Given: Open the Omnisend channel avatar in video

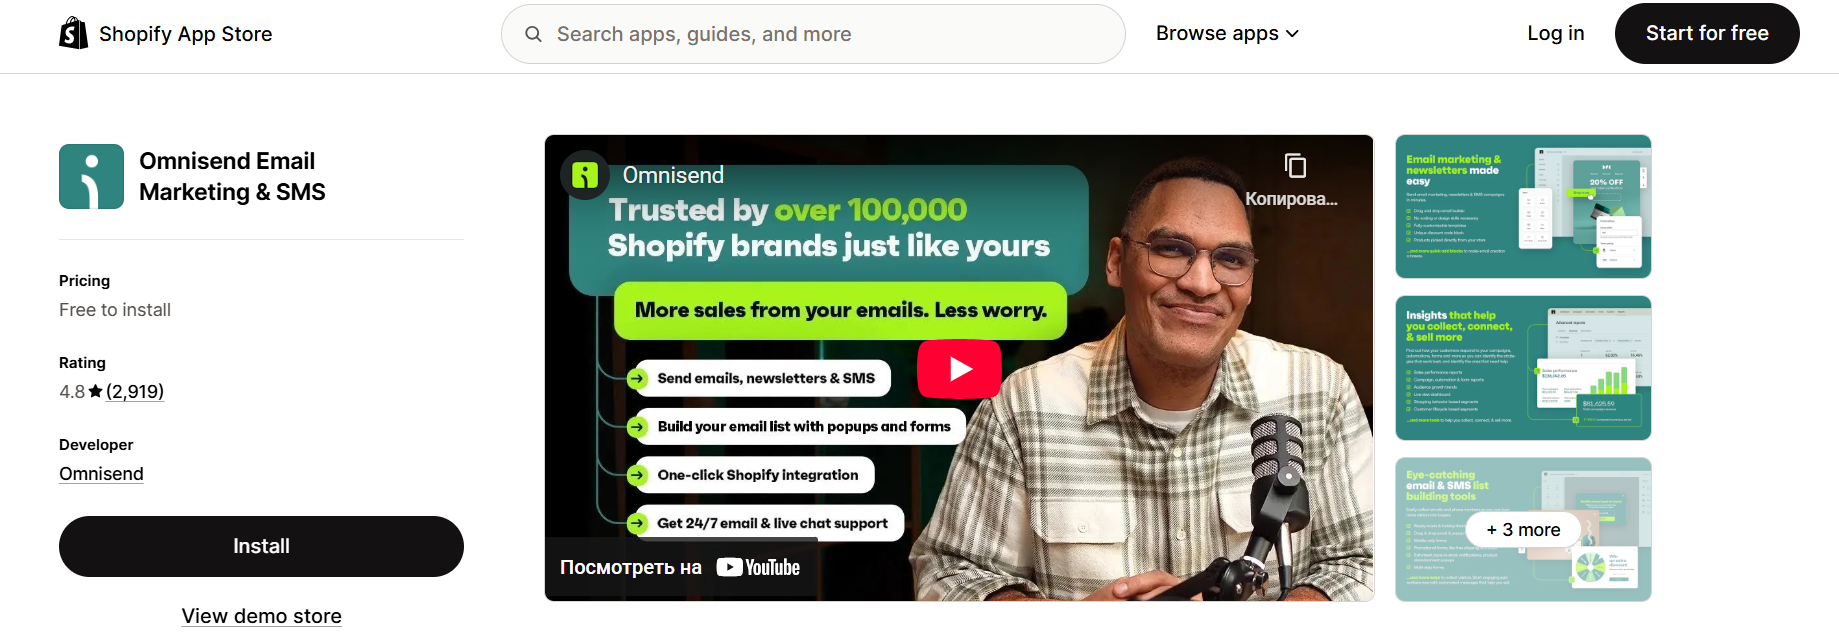Looking at the screenshot, I should pos(585,175).
